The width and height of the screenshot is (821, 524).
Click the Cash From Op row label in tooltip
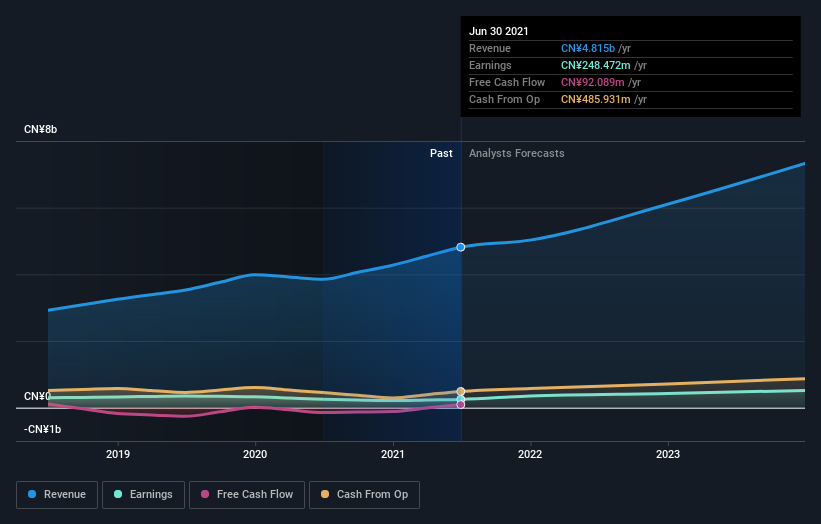[505, 99]
